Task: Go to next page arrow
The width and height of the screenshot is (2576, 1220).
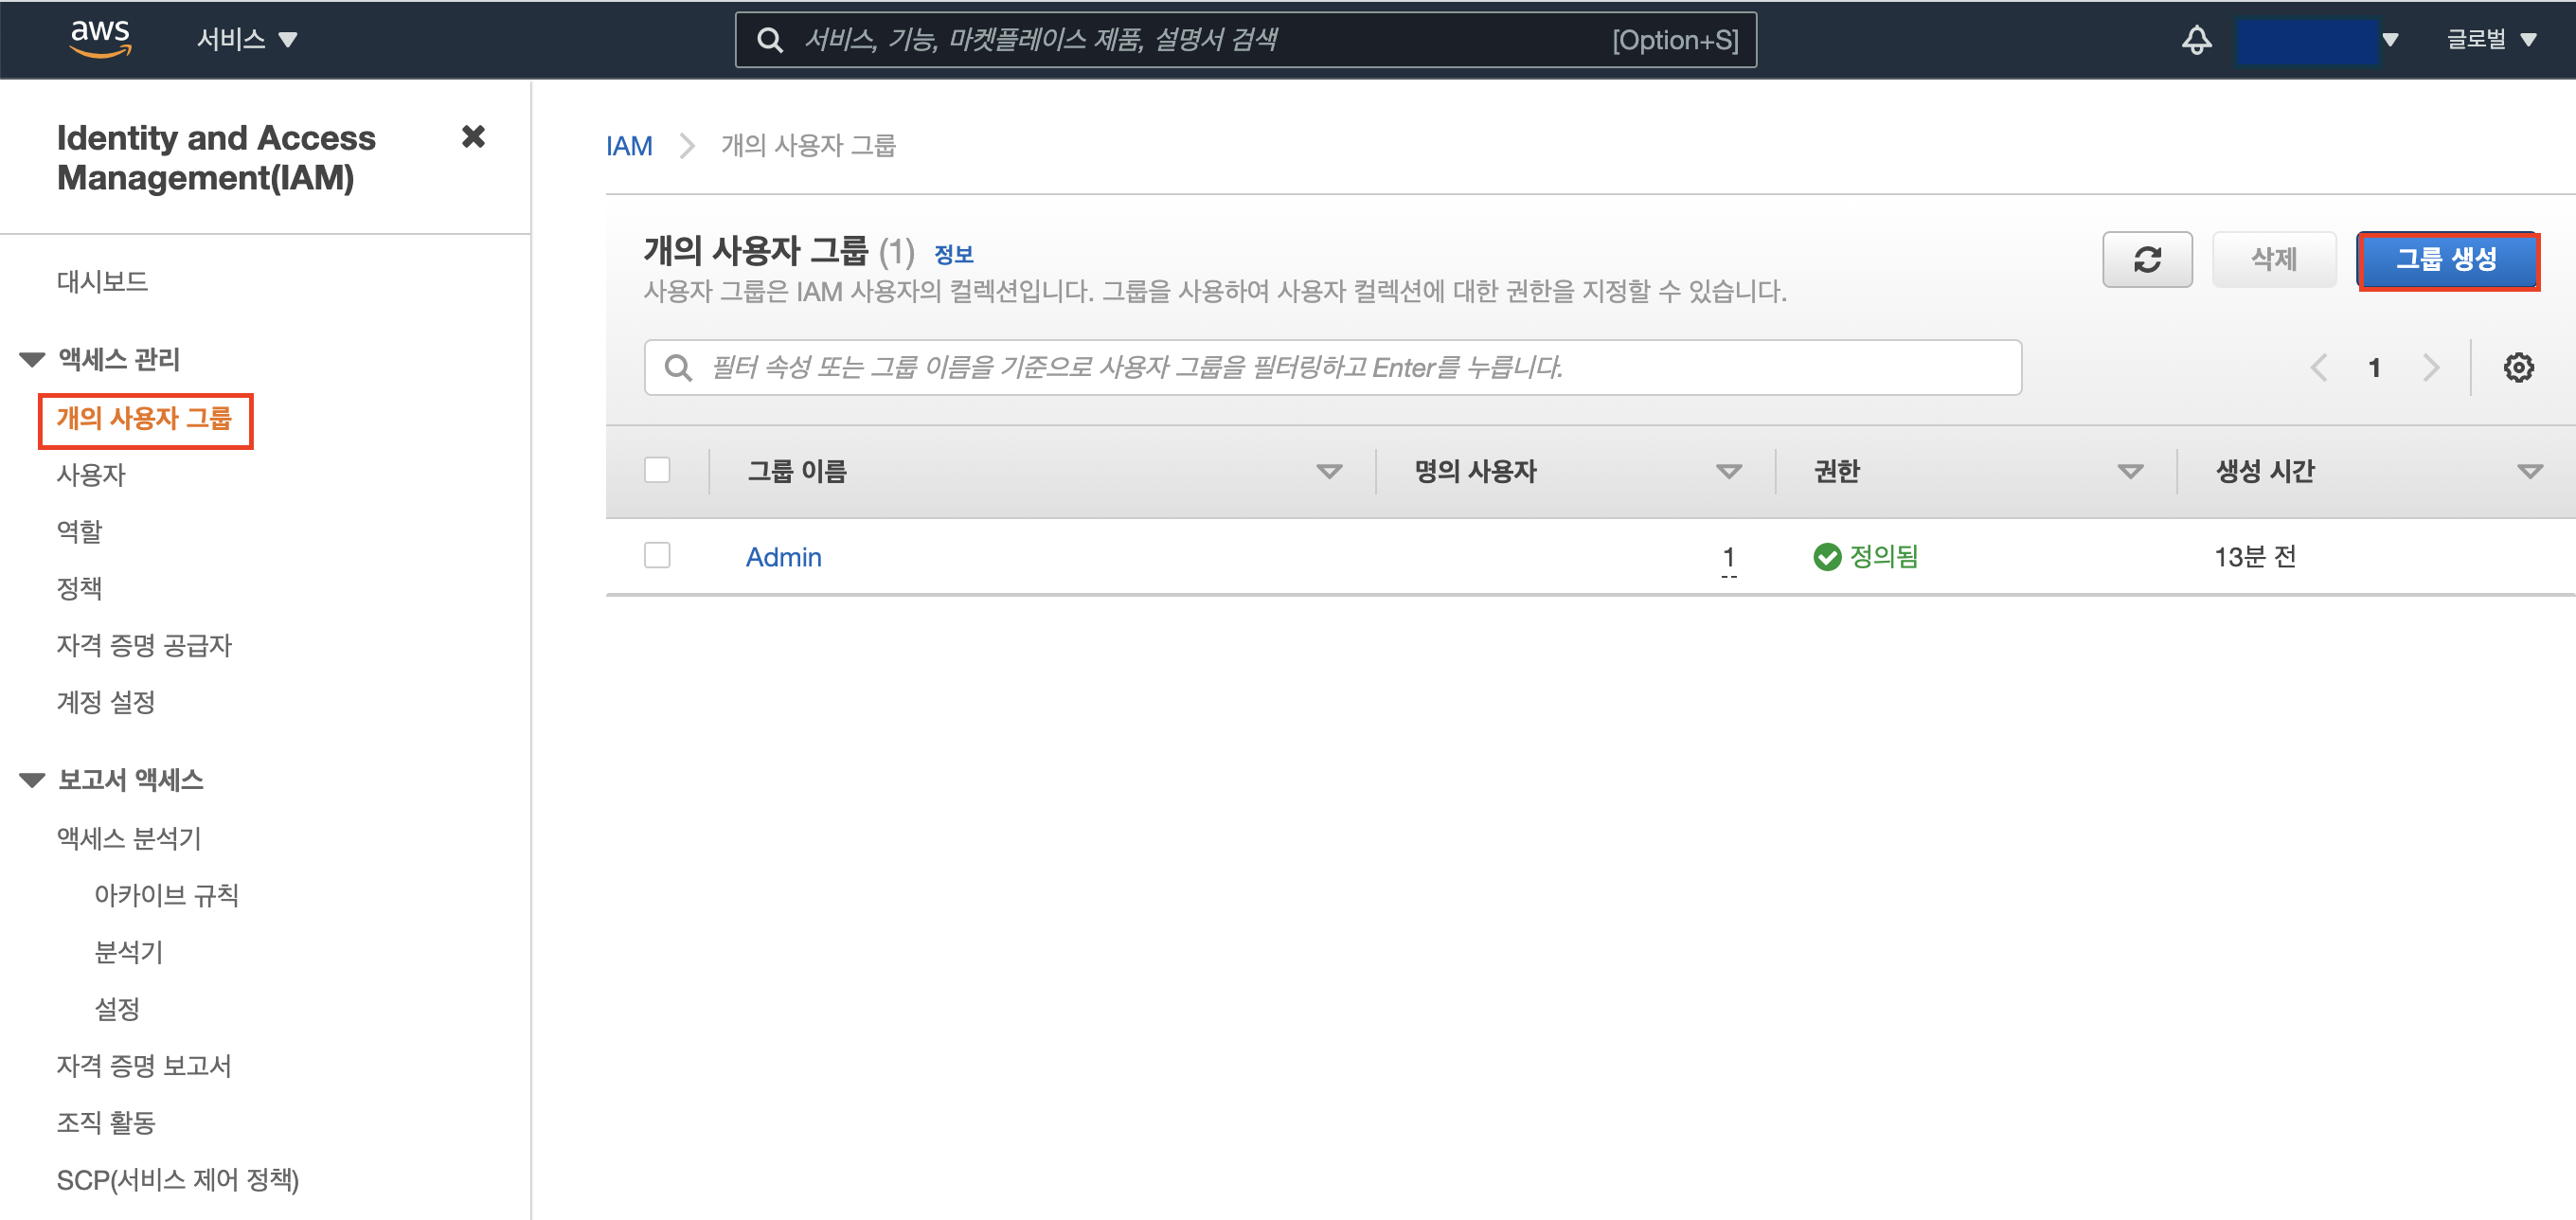Action: 2431,368
